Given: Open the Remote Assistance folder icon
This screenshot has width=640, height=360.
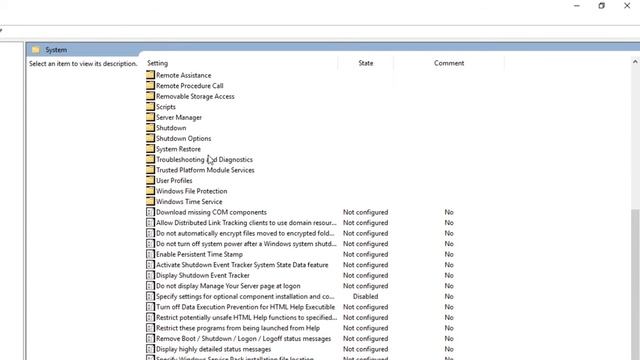Looking at the screenshot, I should pos(150,75).
